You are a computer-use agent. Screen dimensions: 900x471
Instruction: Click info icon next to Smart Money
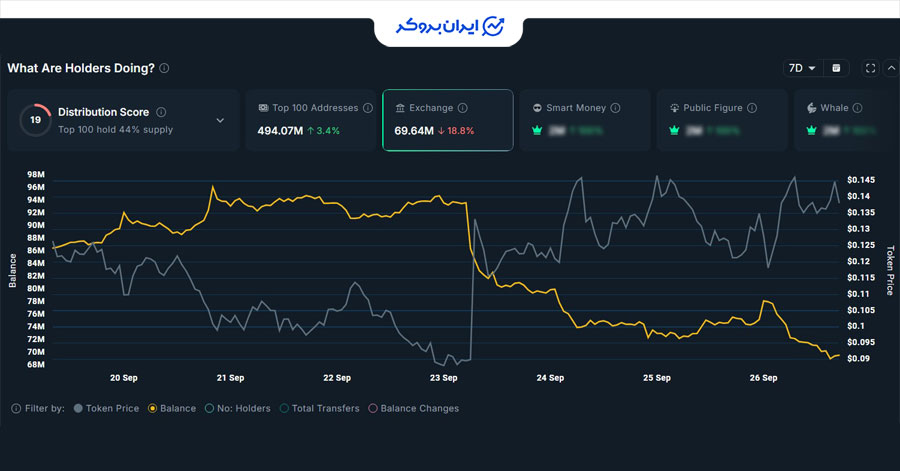coord(615,108)
